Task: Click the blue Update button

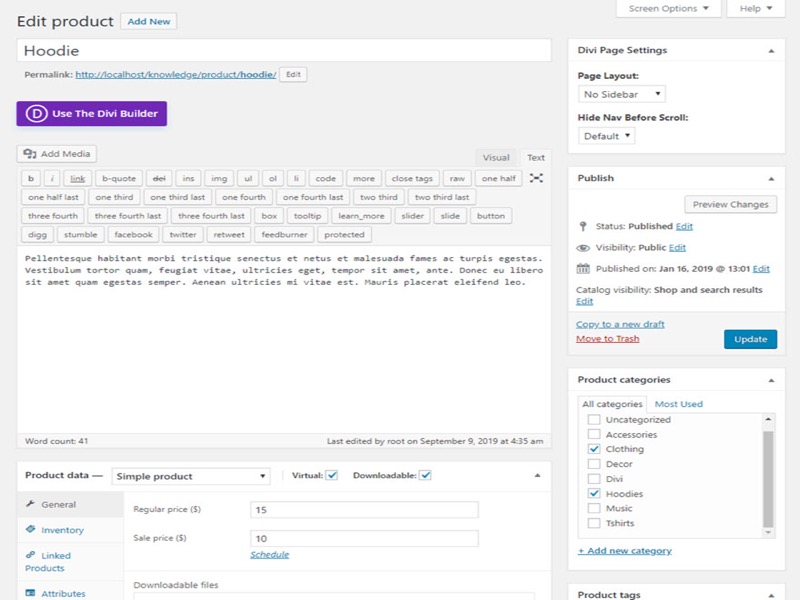Action: click(x=750, y=339)
